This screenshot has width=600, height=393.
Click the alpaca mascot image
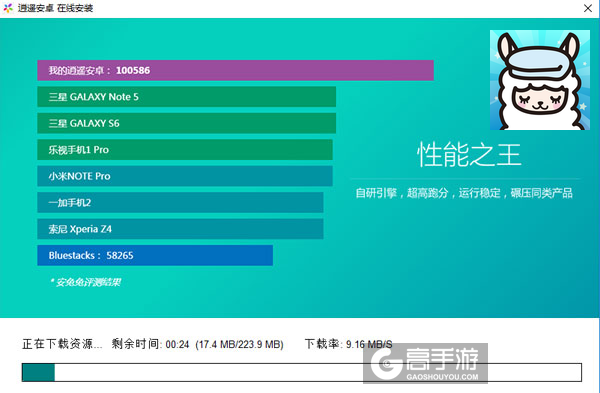540,80
